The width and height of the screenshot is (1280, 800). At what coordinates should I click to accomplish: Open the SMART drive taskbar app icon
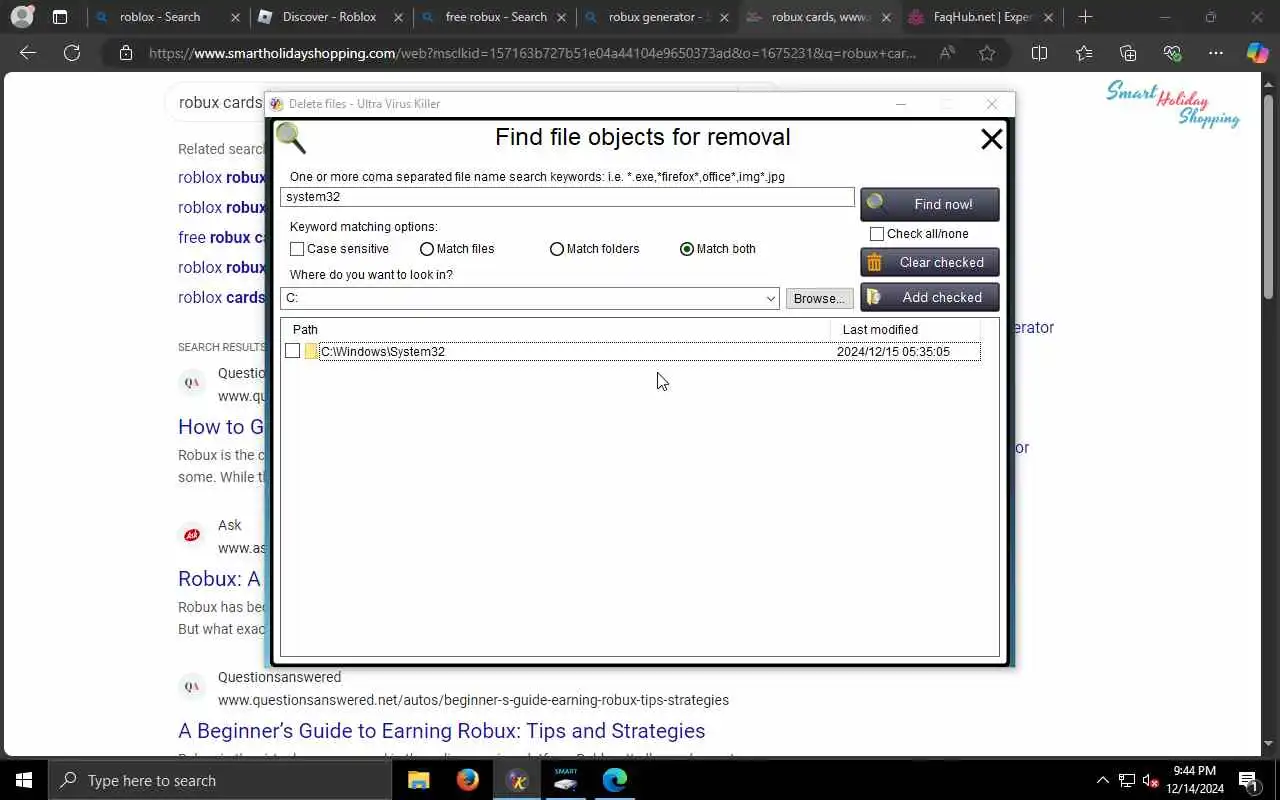566,780
